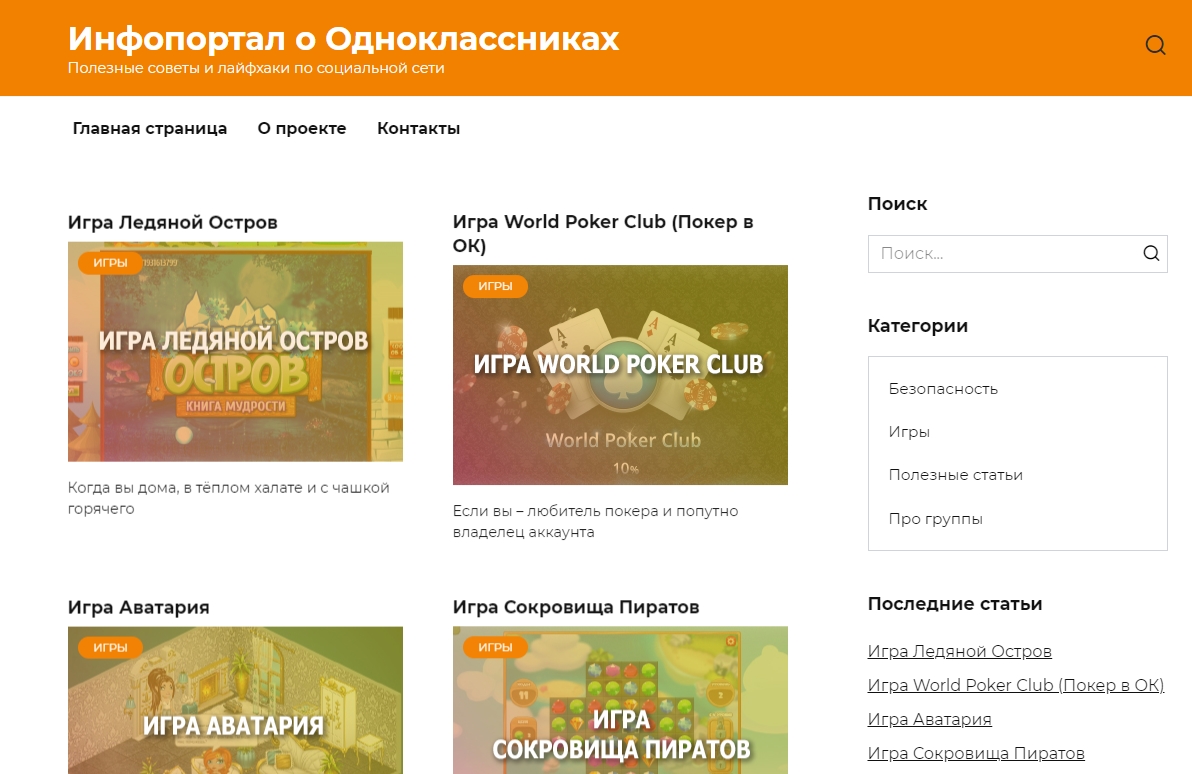Open article heading Игра Аватария
The height and width of the screenshot is (774, 1192).
coord(138,607)
